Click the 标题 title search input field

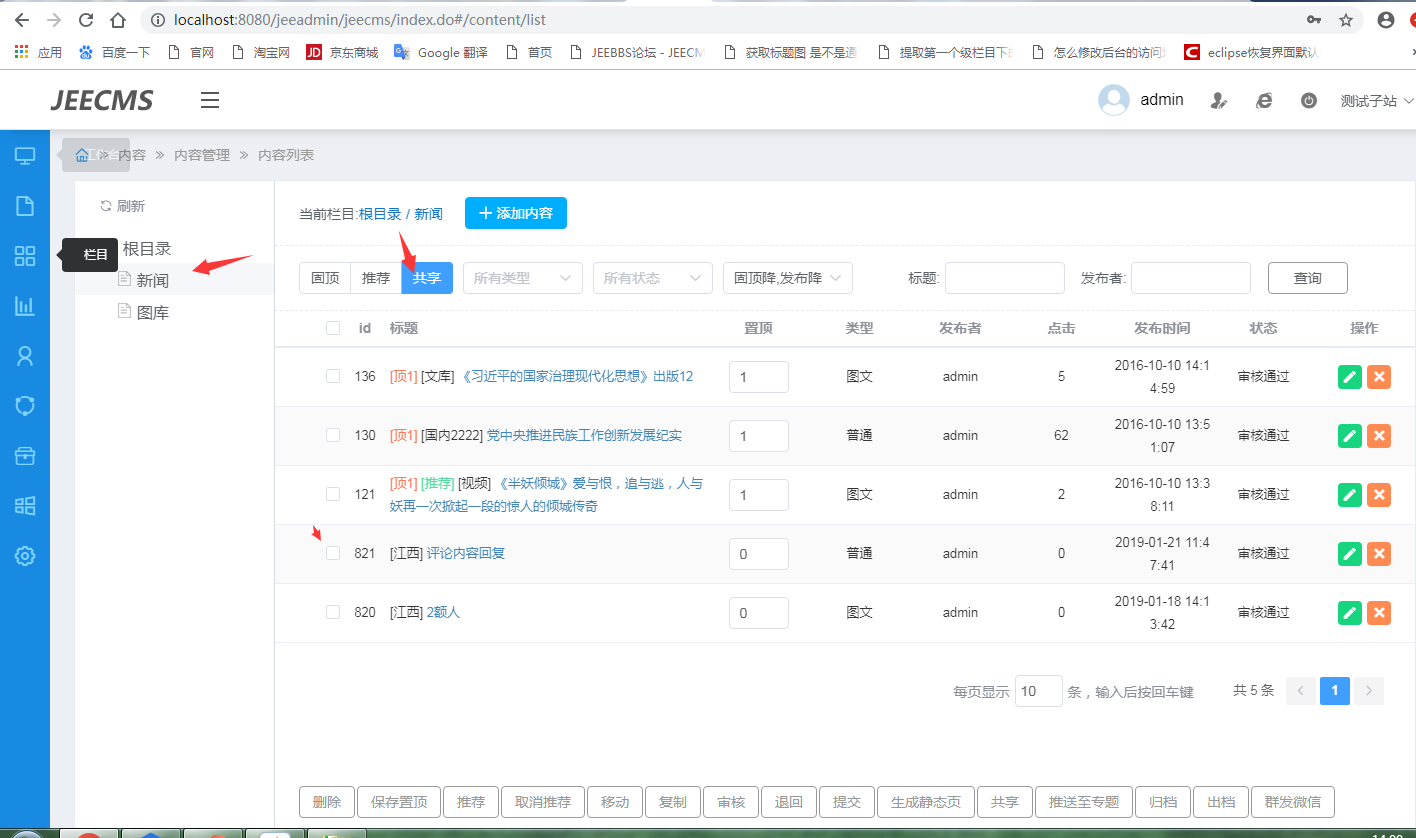pyautogui.click(x=1004, y=278)
